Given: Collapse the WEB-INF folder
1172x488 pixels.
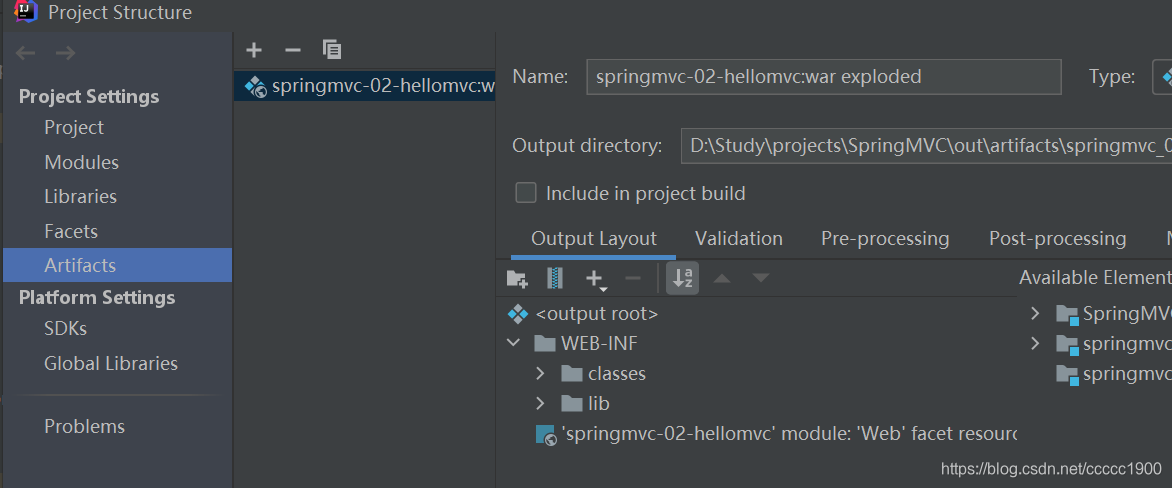Looking at the screenshot, I should 513,344.
